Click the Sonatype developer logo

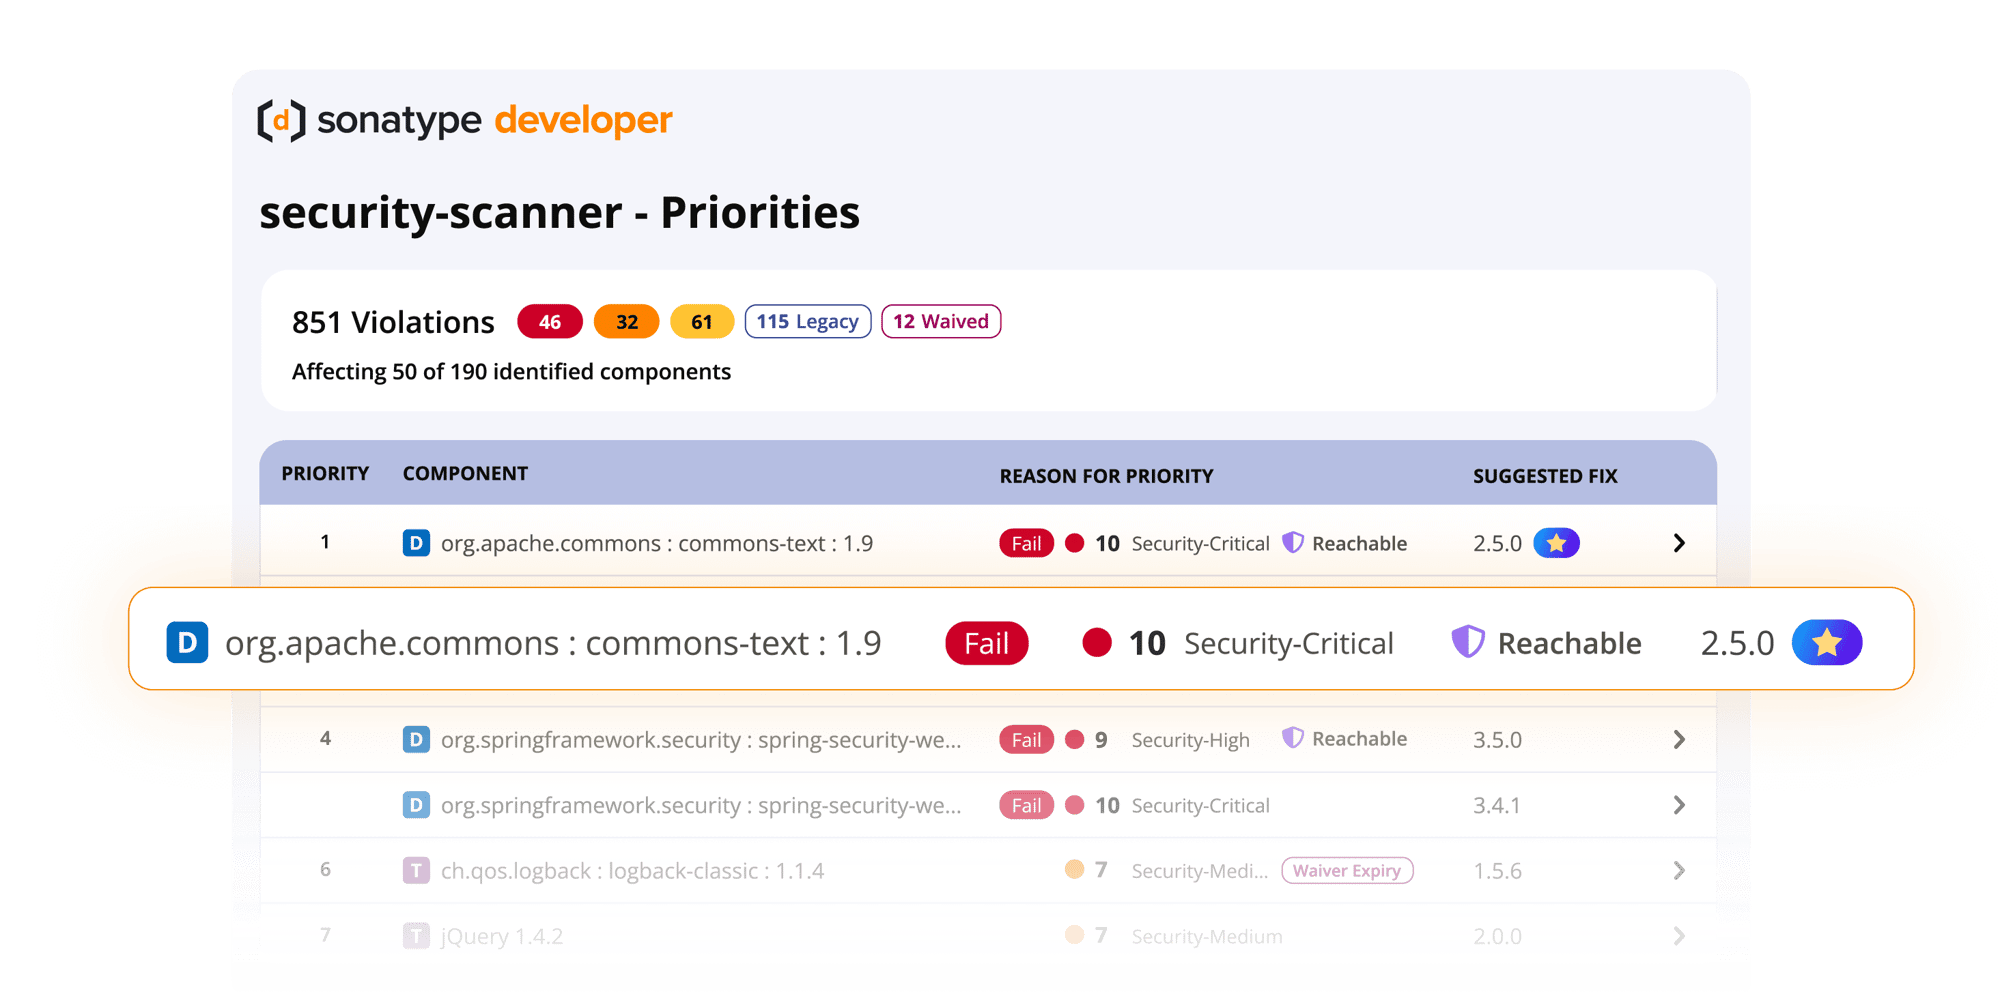[x=464, y=121]
